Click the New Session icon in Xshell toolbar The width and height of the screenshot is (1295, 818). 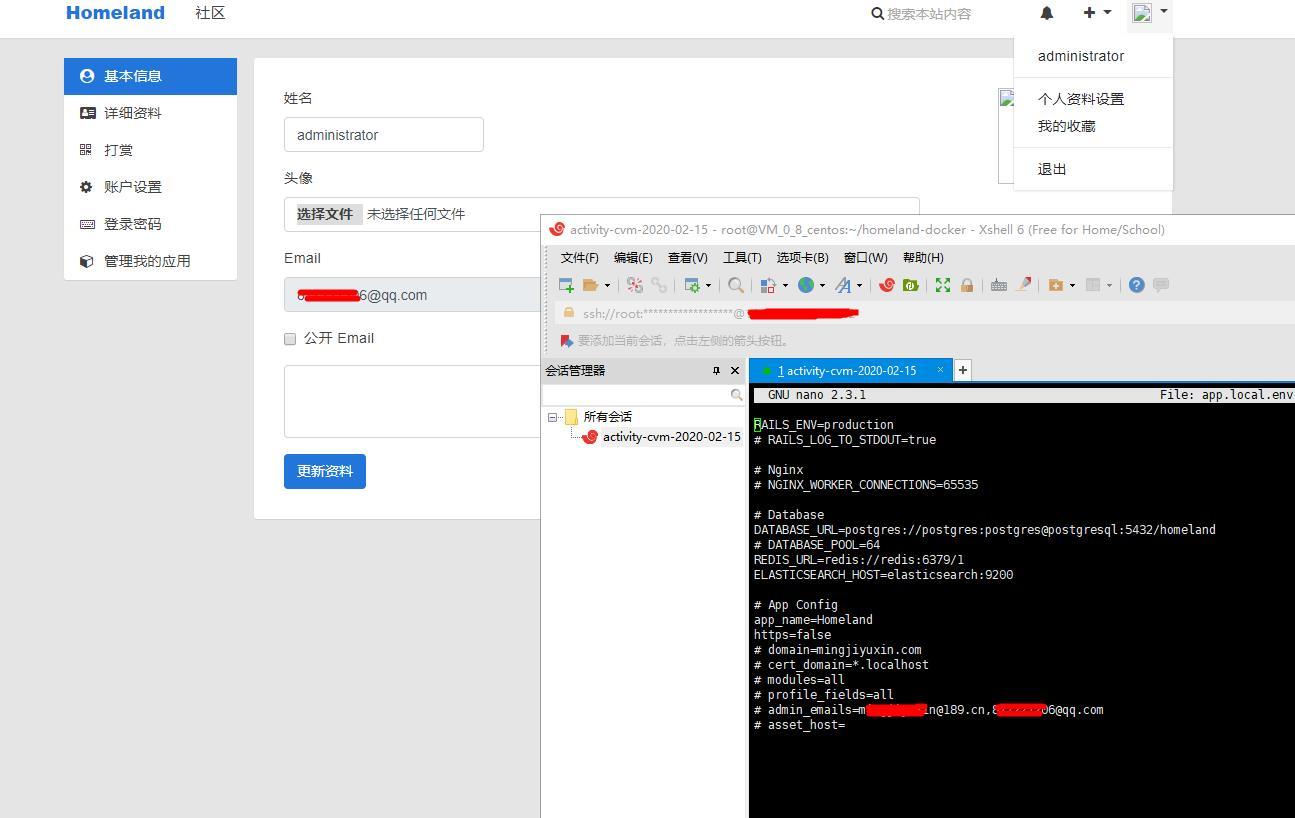566,285
